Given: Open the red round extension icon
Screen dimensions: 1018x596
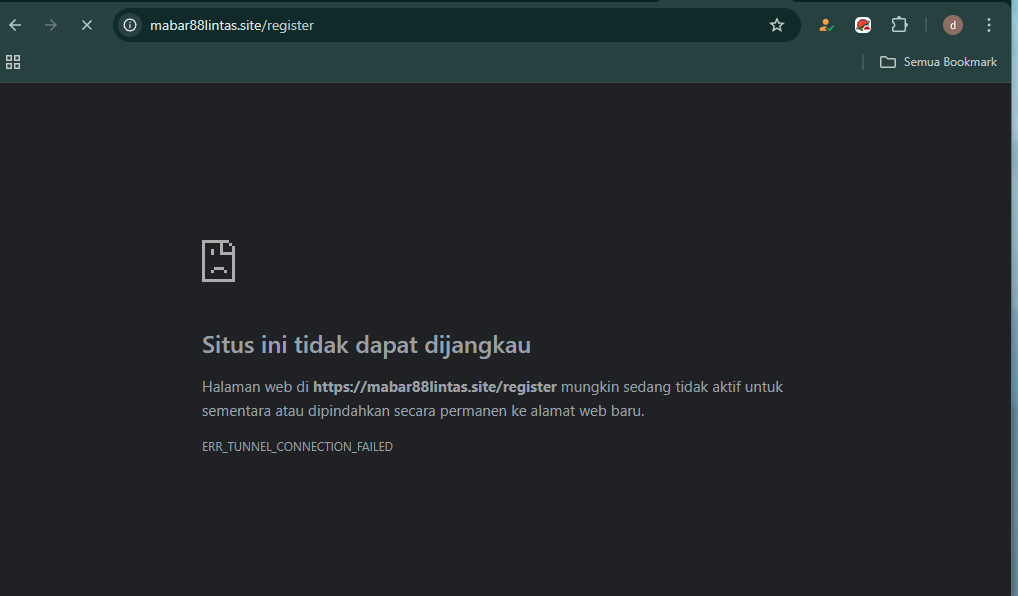Looking at the screenshot, I should 863,25.
